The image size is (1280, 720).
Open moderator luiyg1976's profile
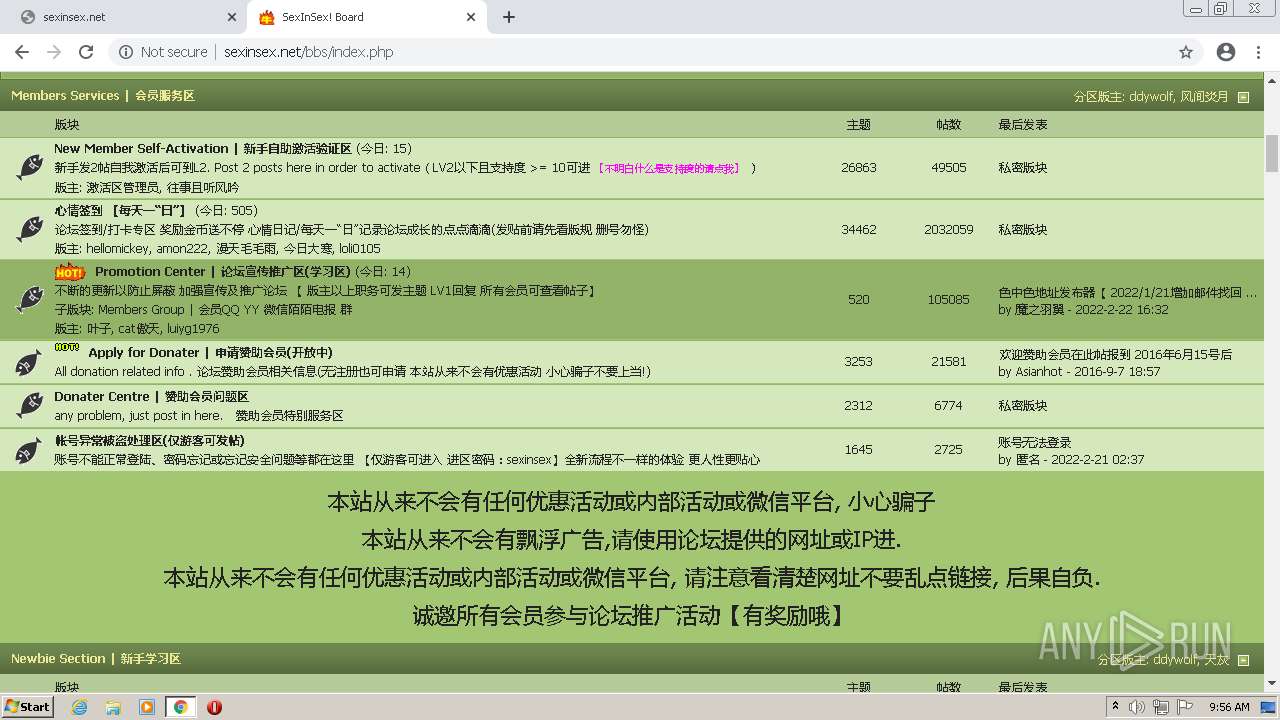point(194,328)
